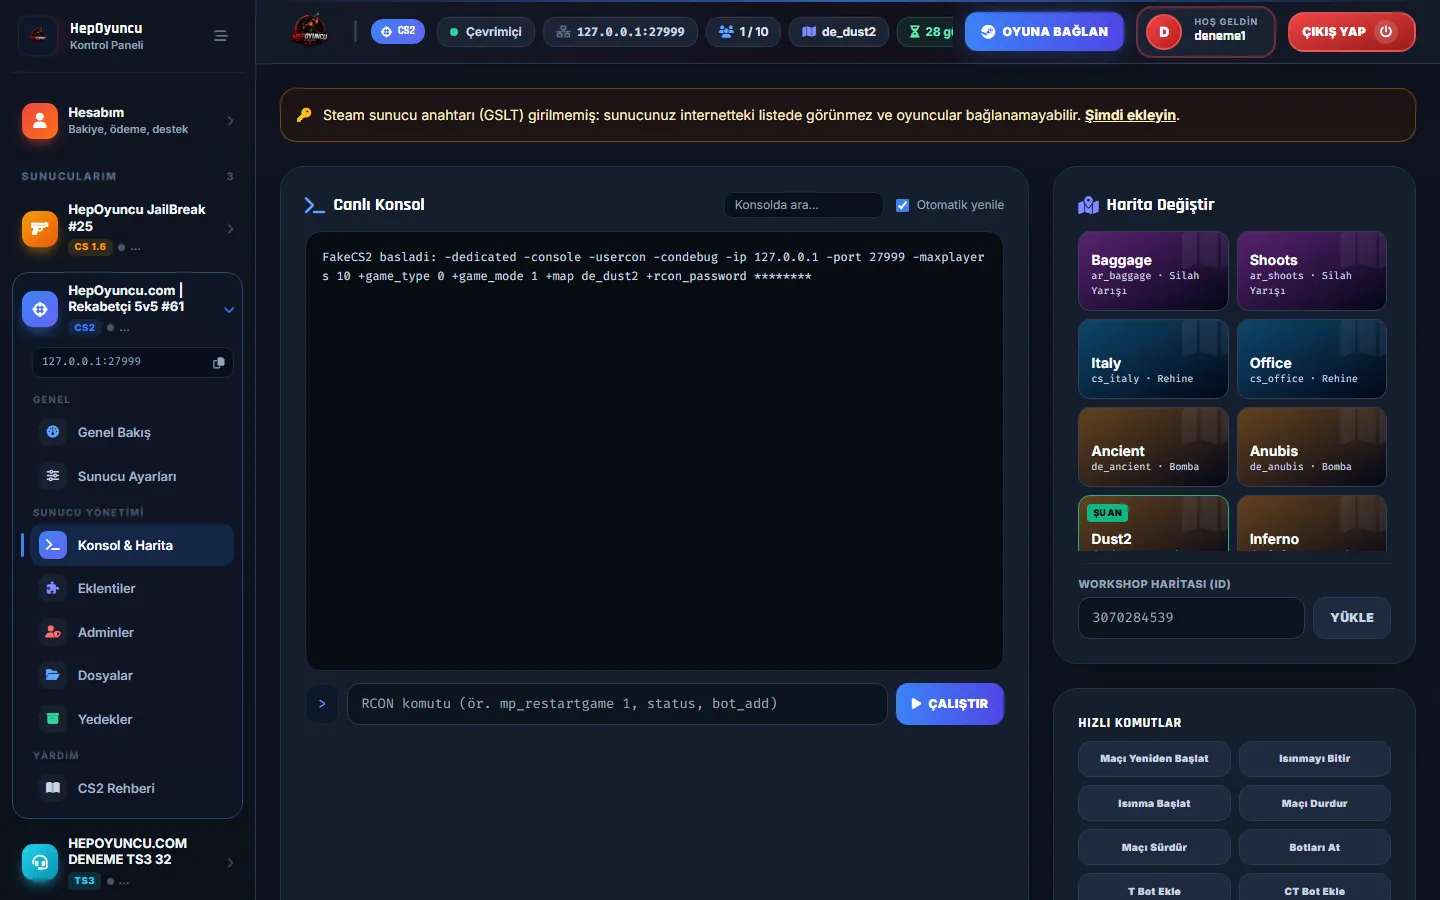Expand the Hesabım chevron arrow

click(231, 121)
